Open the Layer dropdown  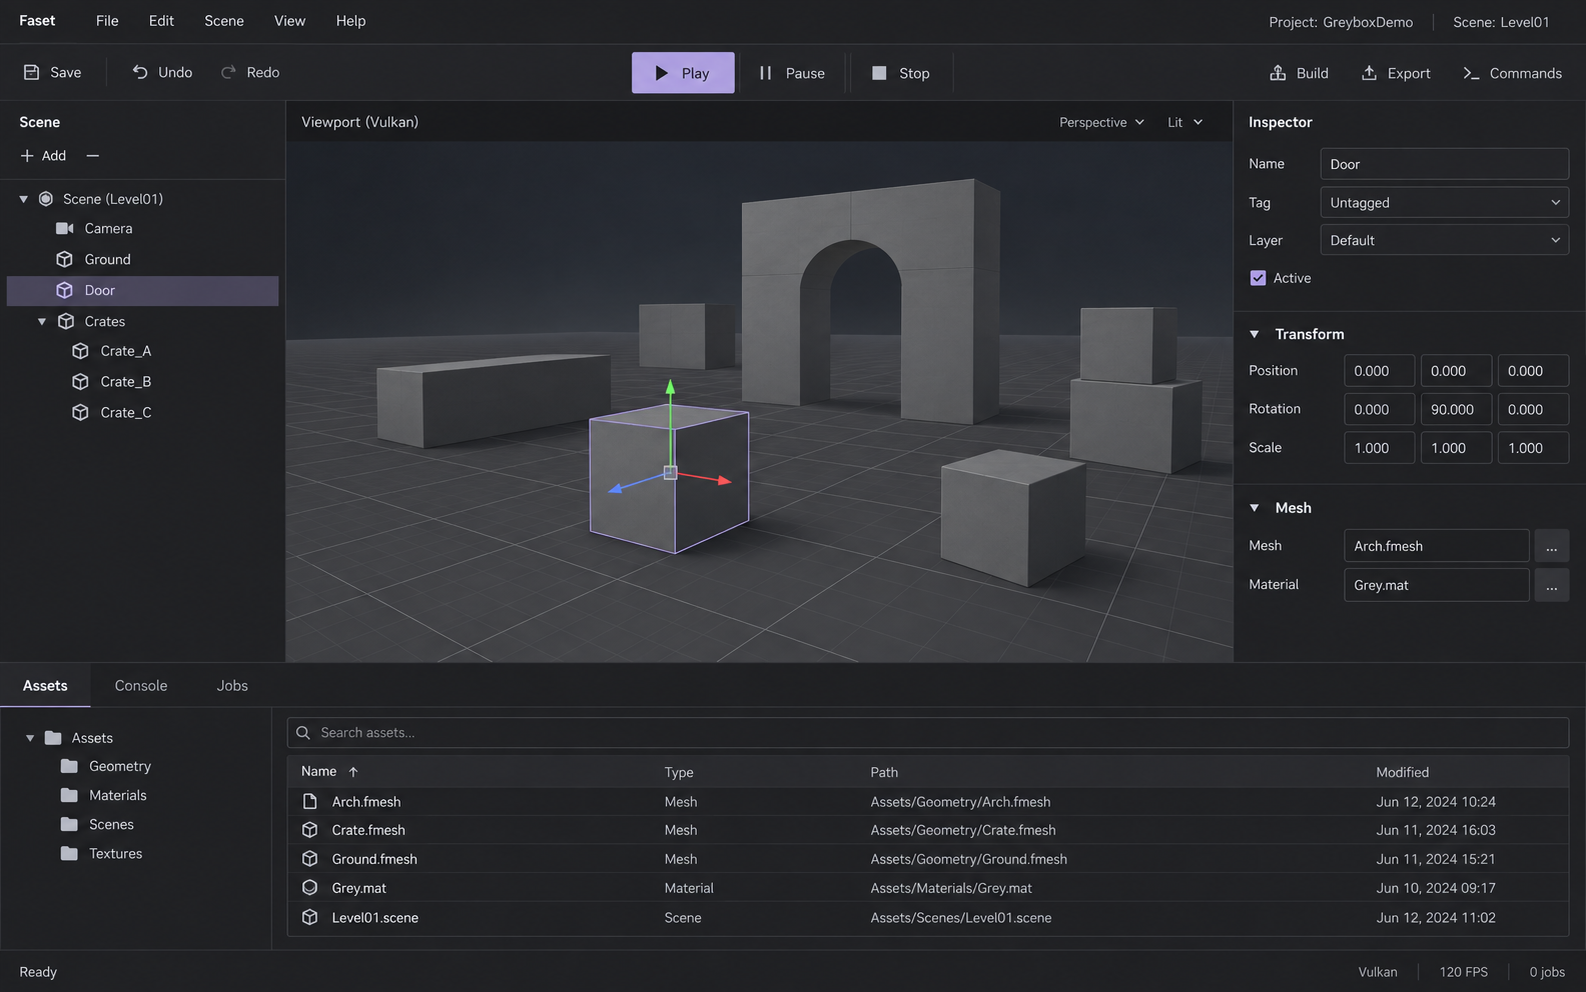1444,240
